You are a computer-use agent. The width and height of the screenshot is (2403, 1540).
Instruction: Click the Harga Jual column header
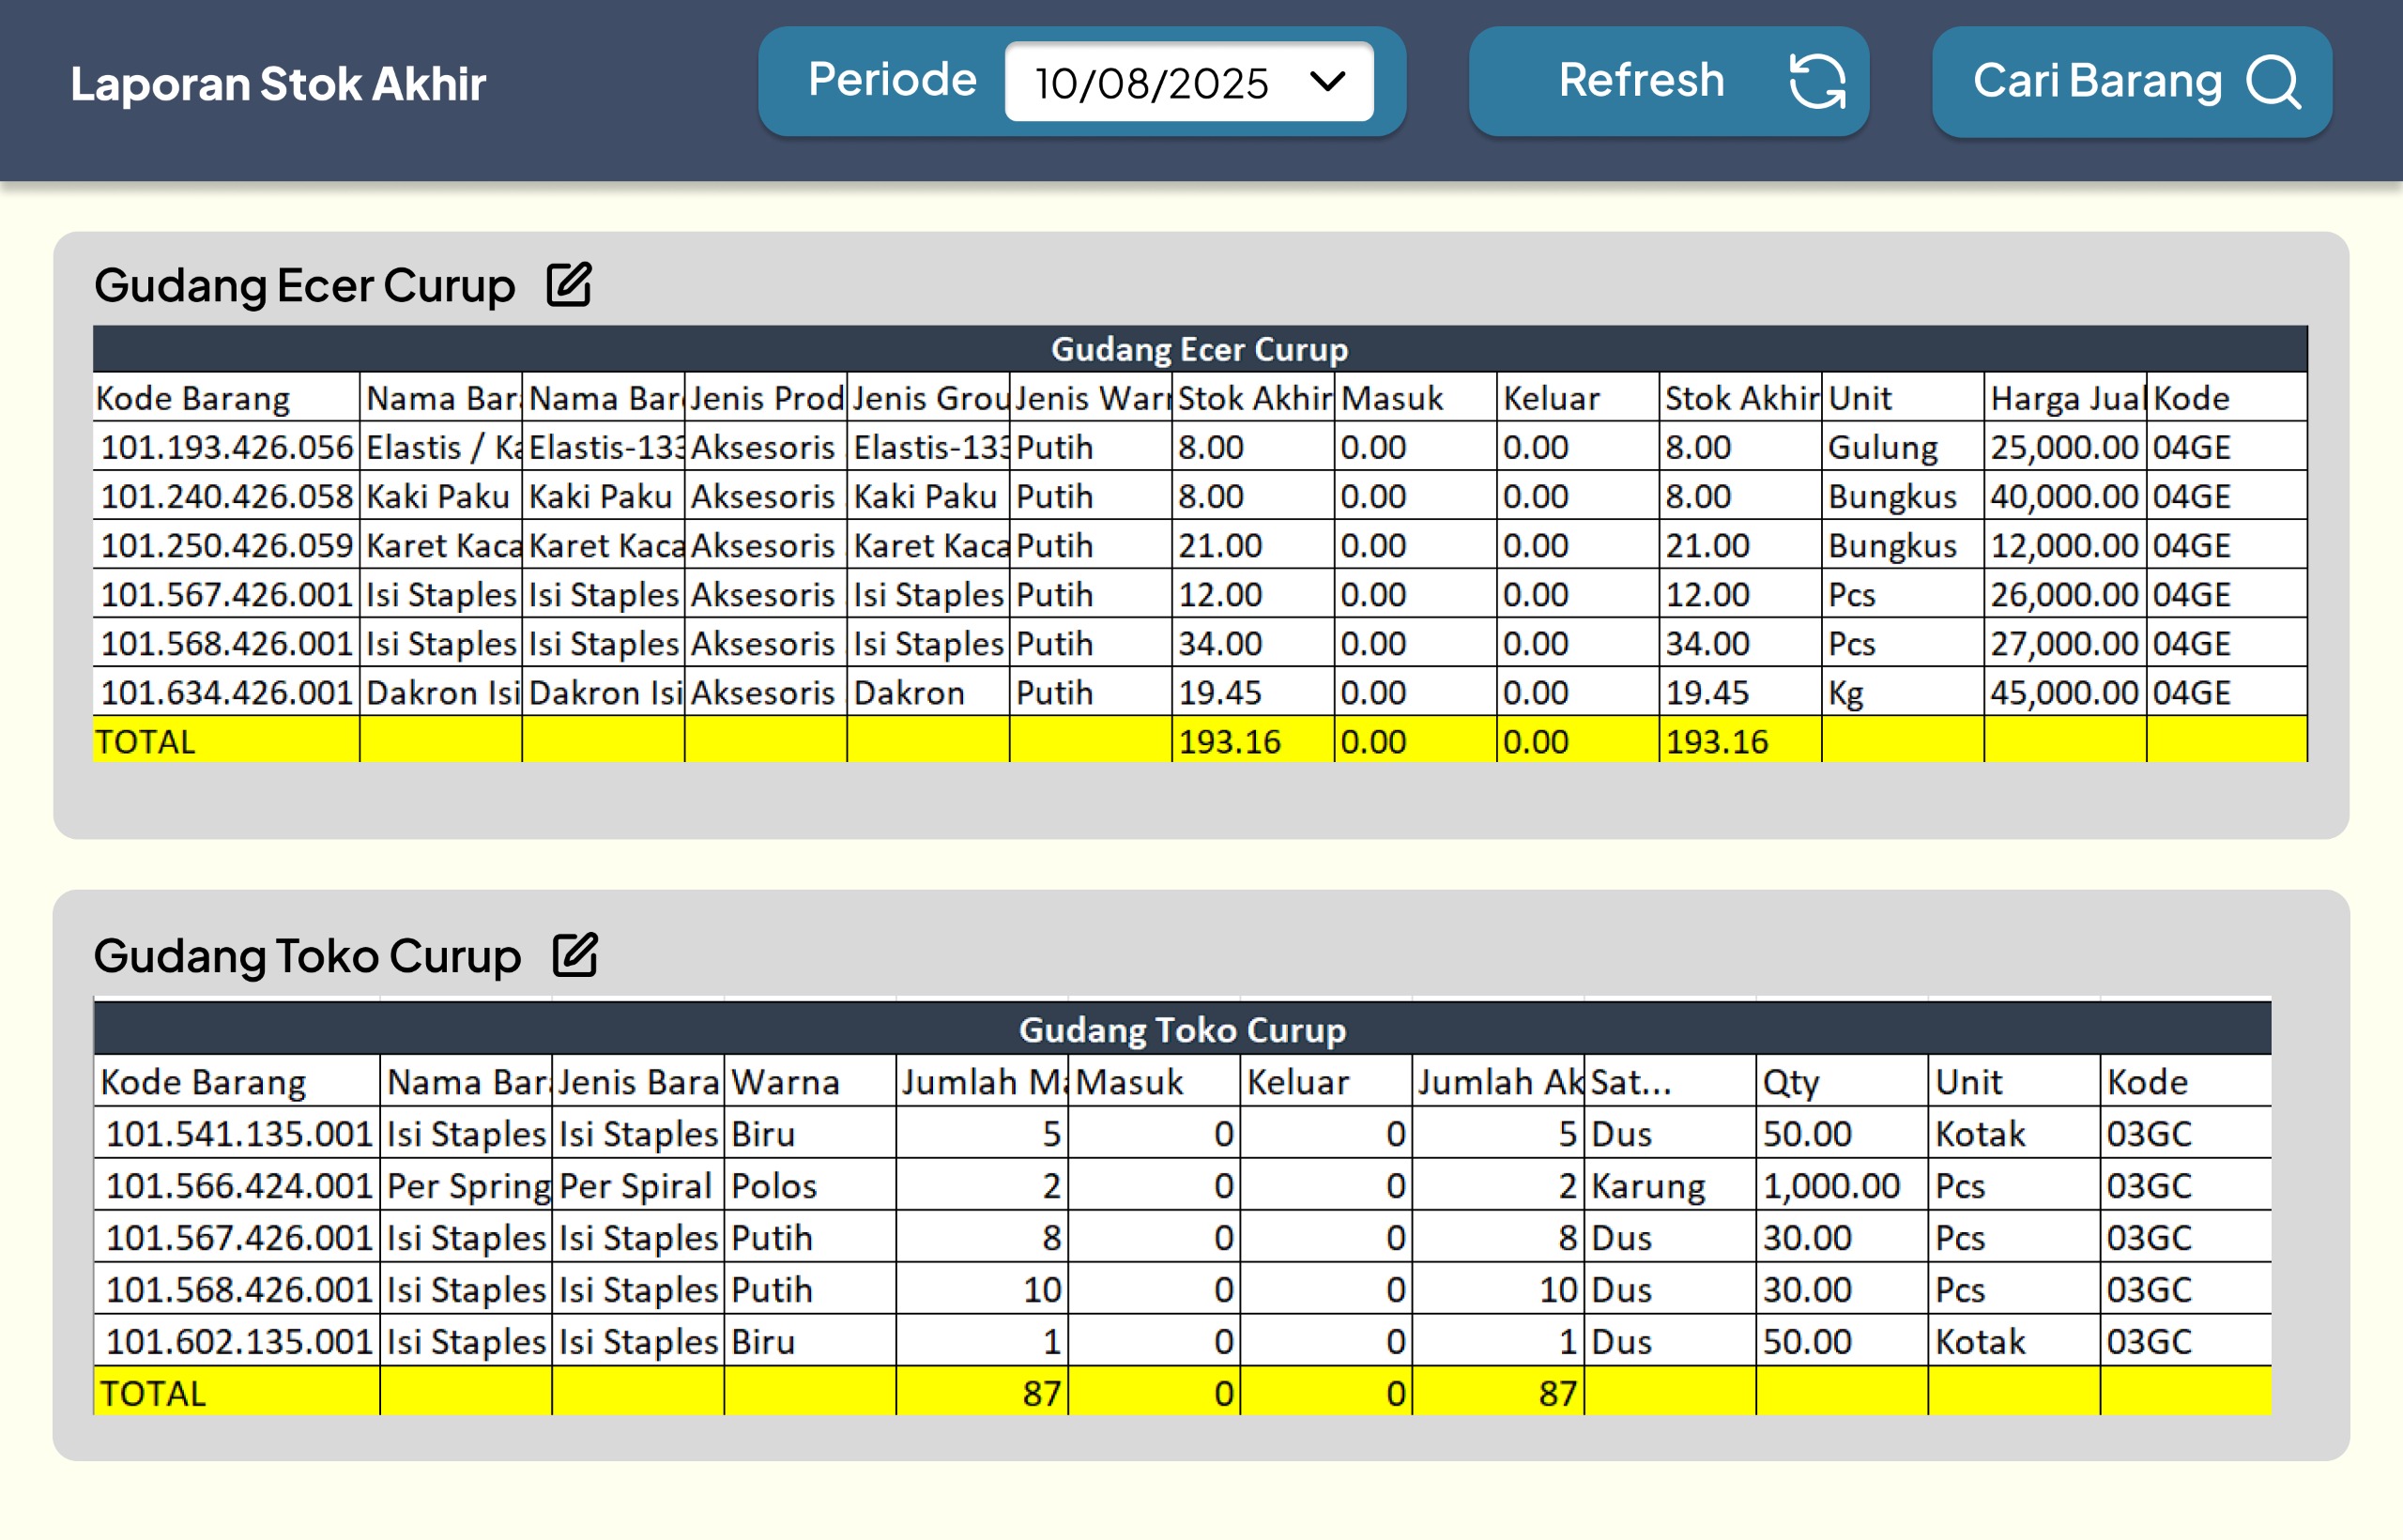2065,398
